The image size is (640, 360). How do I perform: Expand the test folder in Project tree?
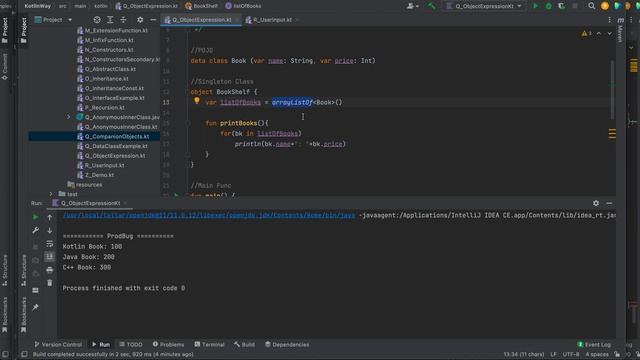pos(51,194)
